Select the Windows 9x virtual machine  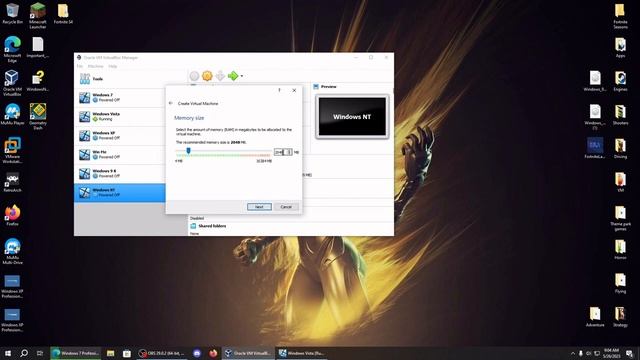(x=120, y=173)
